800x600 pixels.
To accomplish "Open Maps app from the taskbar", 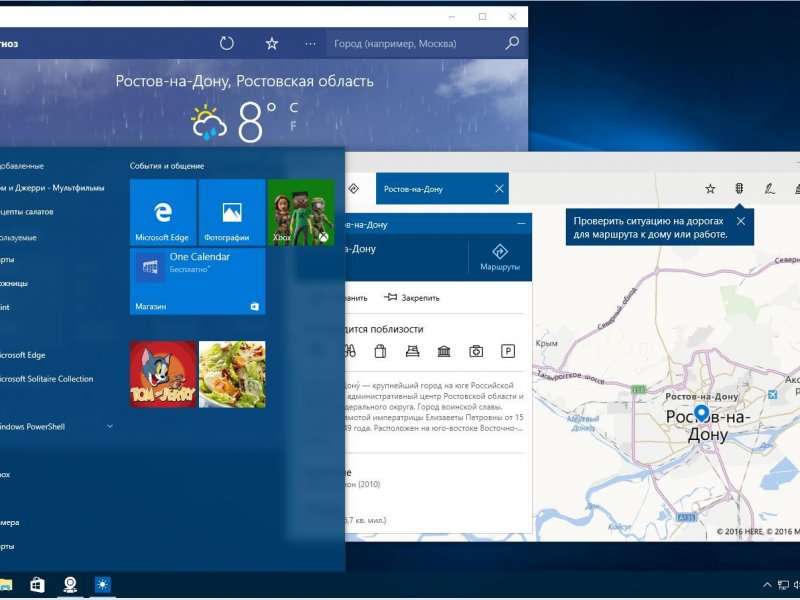I will [70, 585].
